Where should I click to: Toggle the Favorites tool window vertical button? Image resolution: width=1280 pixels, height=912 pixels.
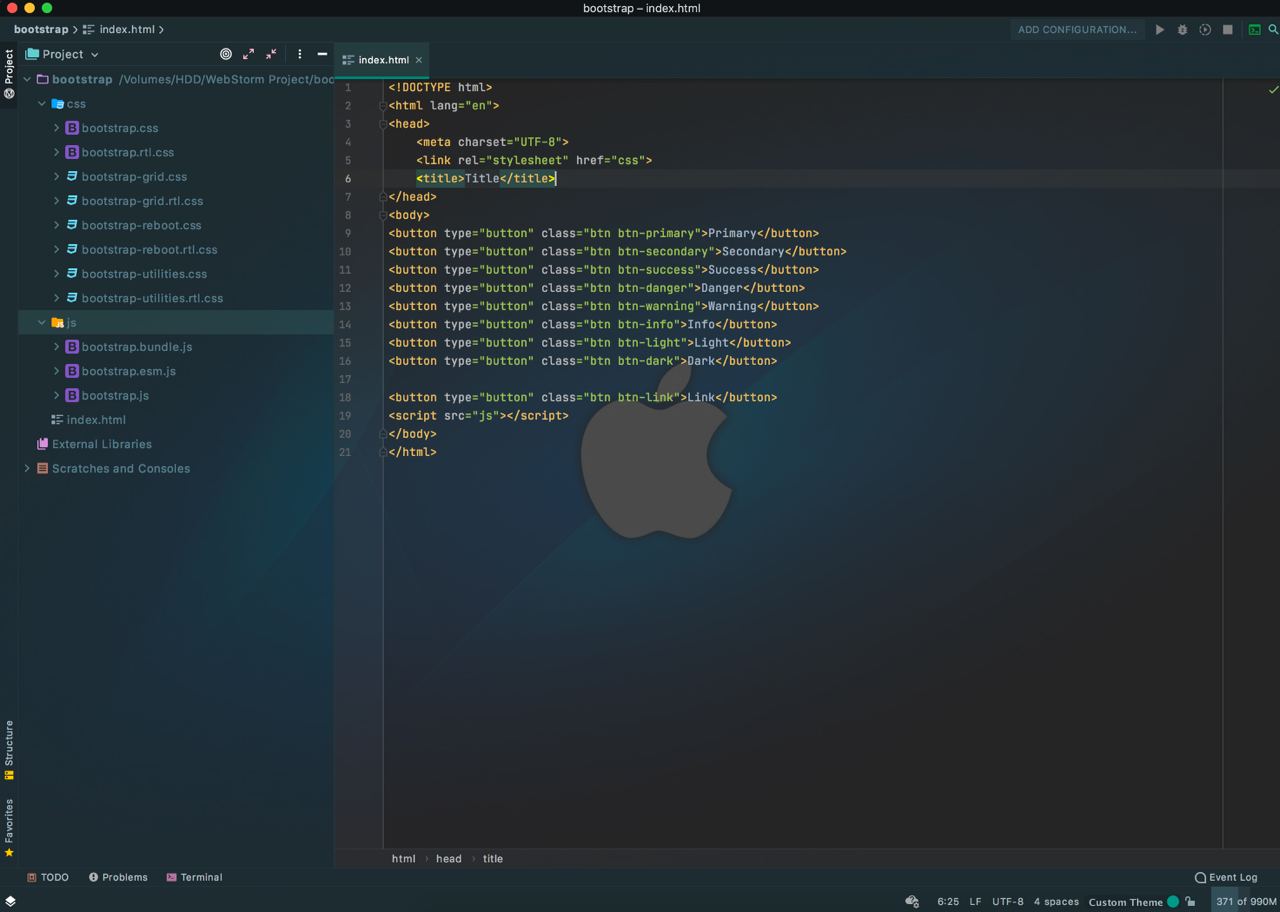[x=9, y=828]
